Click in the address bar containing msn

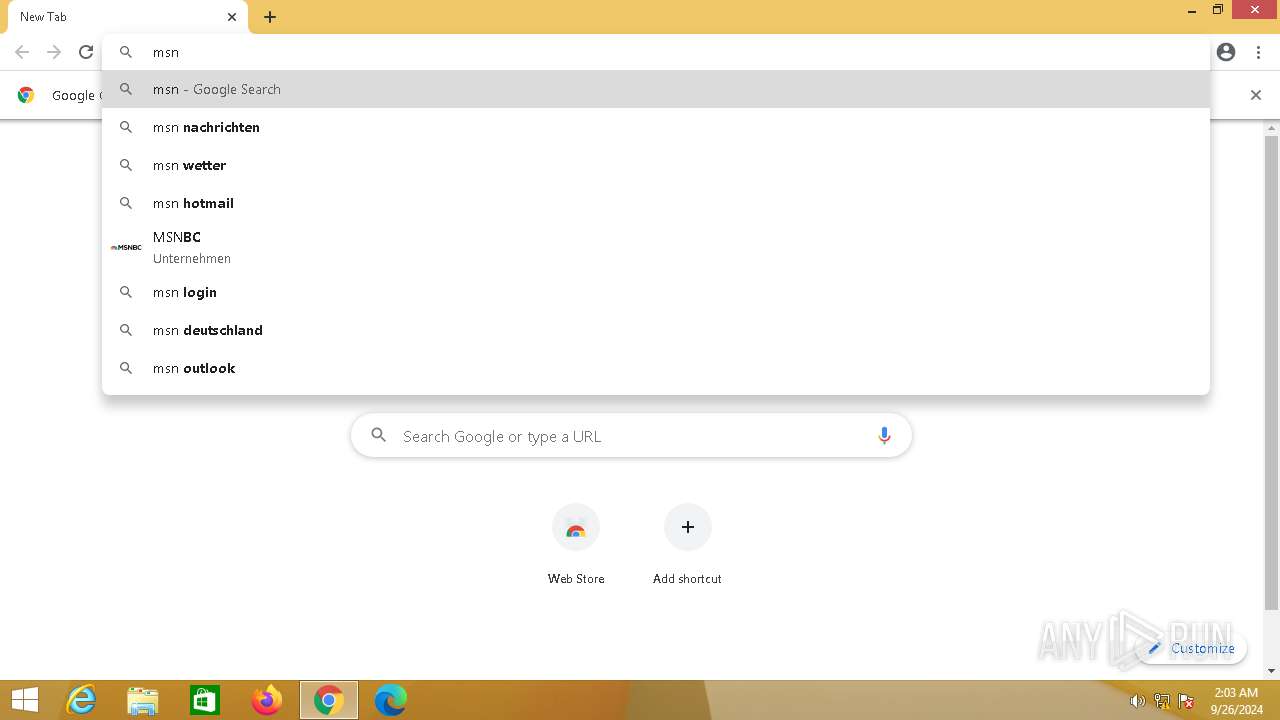[656, 52]
